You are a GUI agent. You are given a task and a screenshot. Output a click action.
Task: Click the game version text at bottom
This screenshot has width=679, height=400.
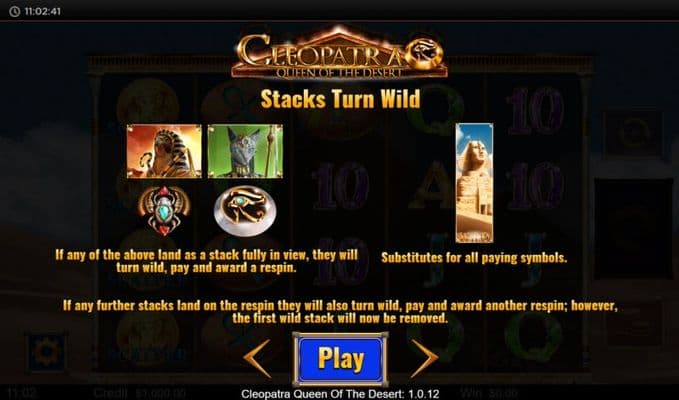340,394
